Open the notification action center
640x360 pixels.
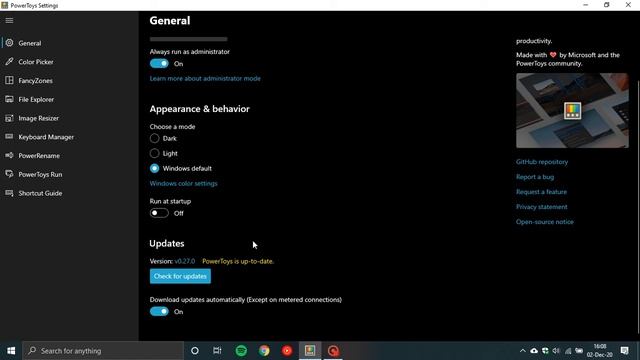tap(624, 351)
